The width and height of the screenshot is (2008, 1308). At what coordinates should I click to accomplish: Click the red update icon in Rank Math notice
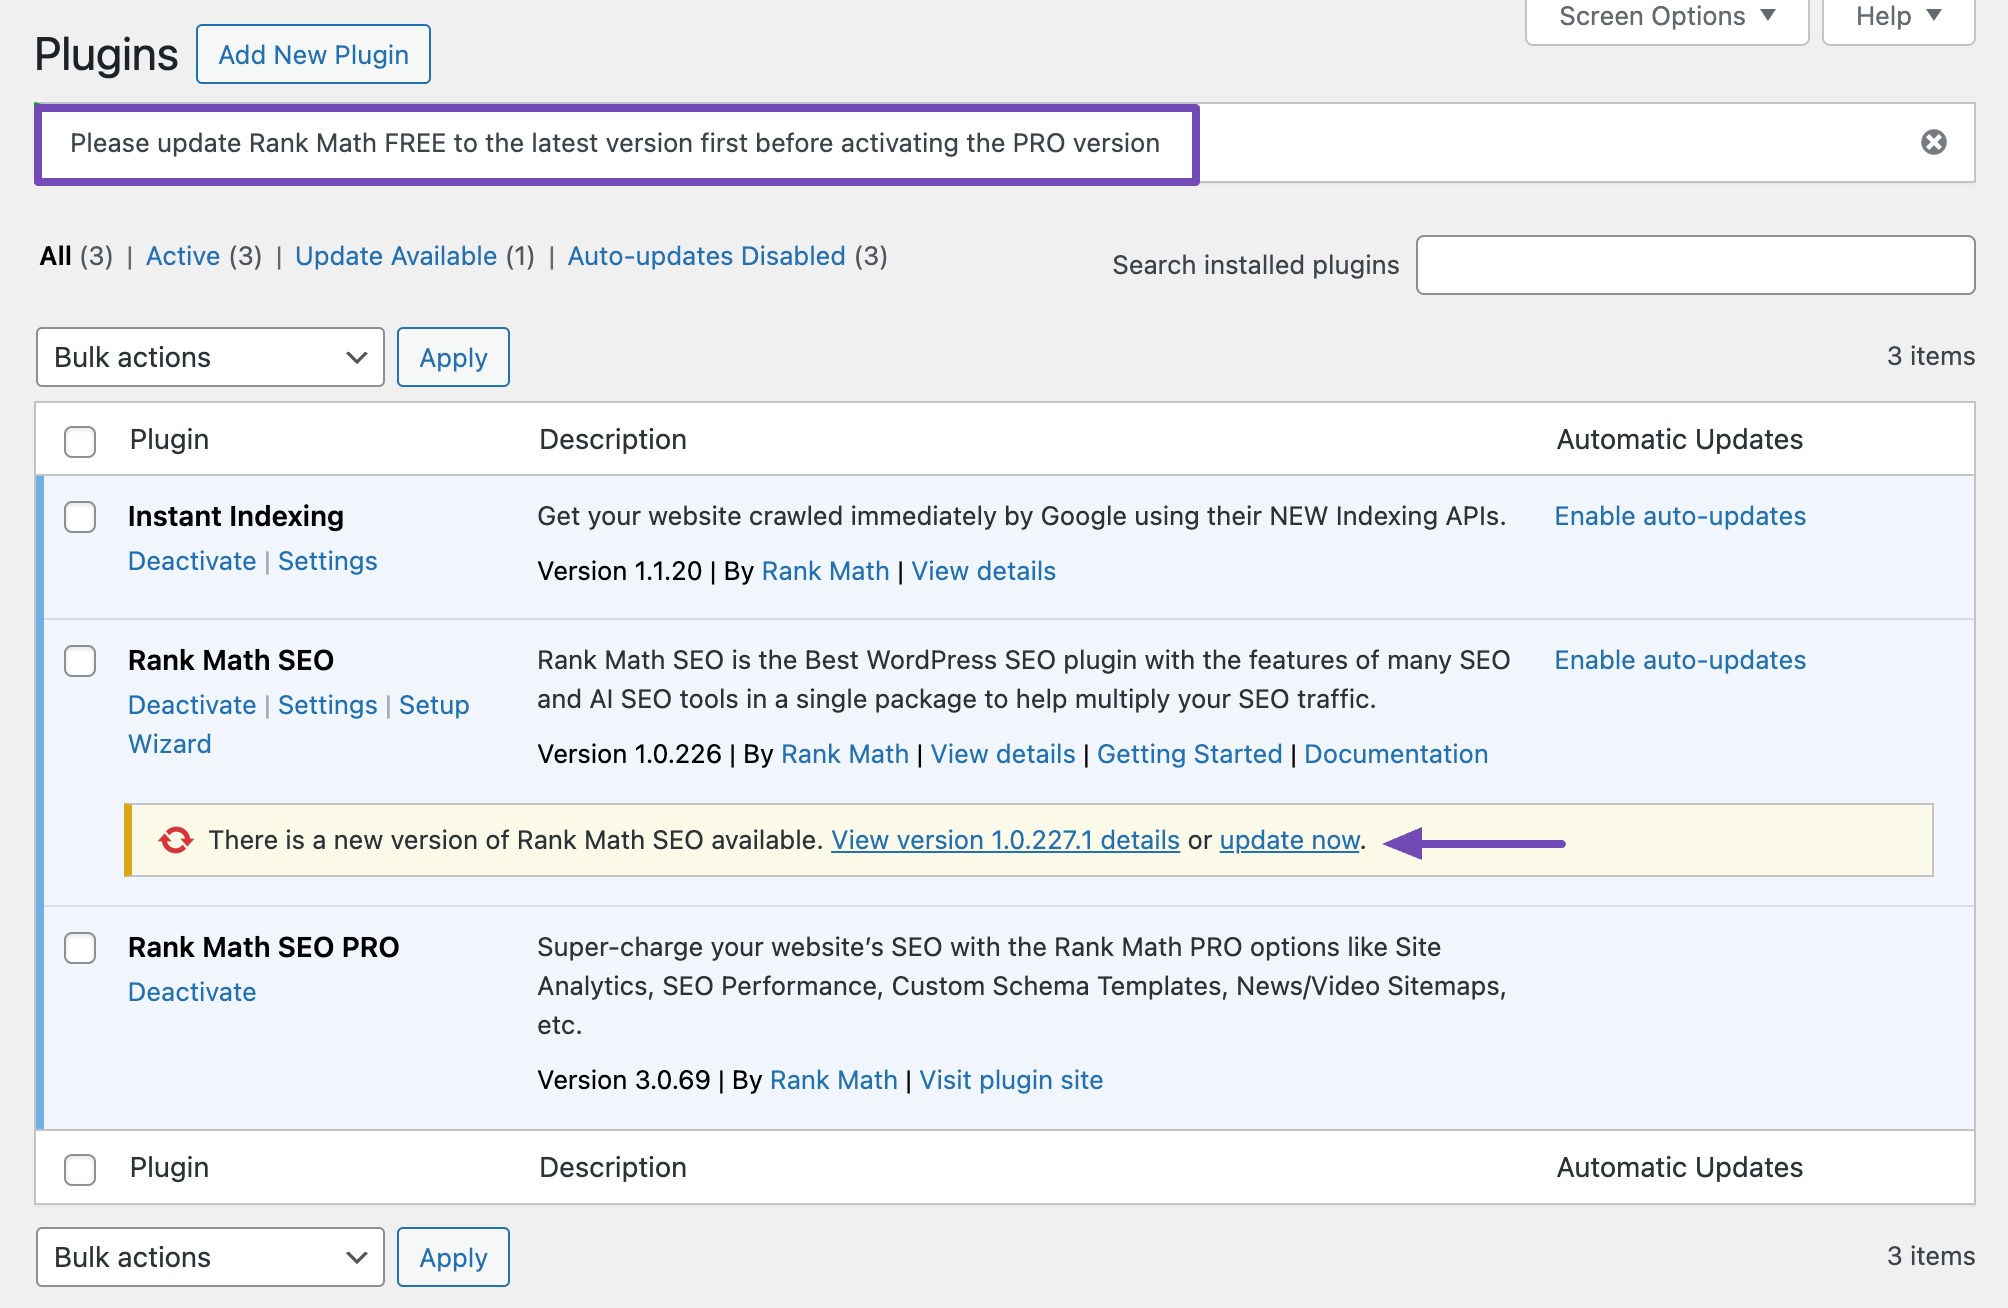176,840
